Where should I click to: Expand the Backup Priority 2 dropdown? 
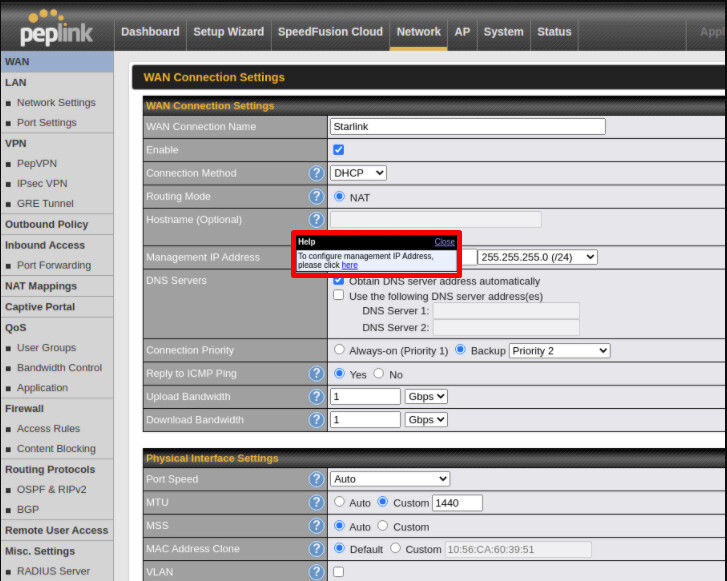click(x=558, y=351)
